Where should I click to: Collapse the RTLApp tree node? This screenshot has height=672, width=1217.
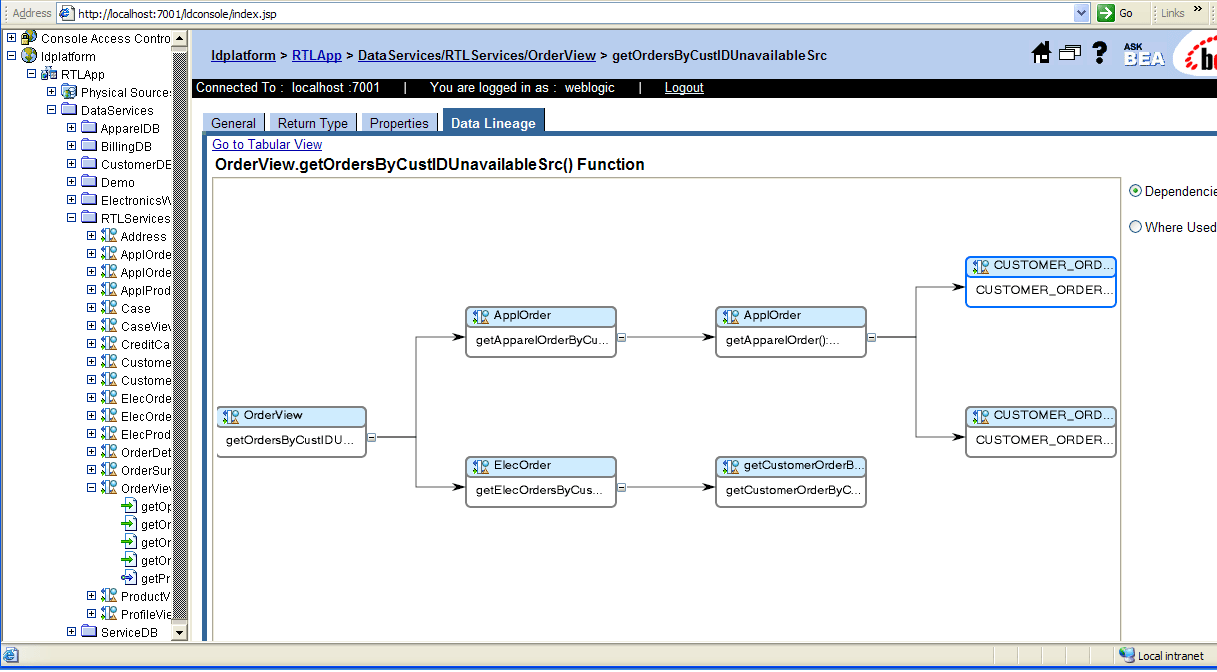32,74
